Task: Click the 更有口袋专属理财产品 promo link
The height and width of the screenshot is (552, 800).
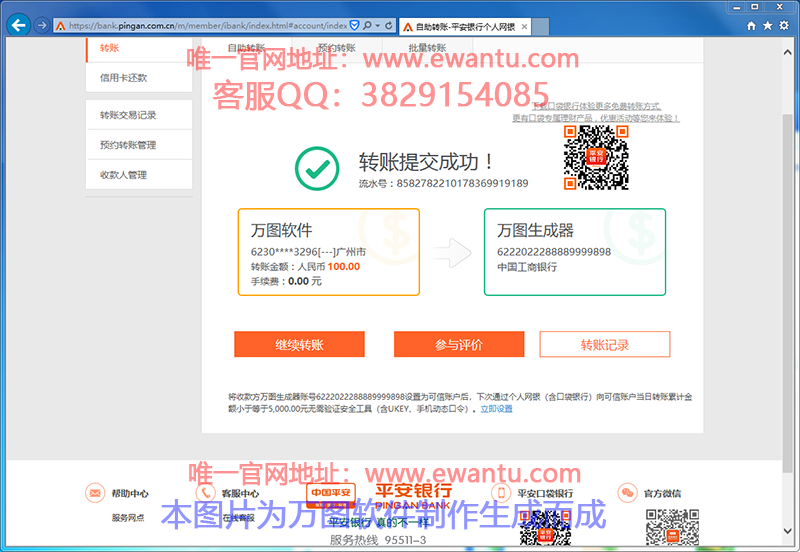Action: tap(596, 118)
